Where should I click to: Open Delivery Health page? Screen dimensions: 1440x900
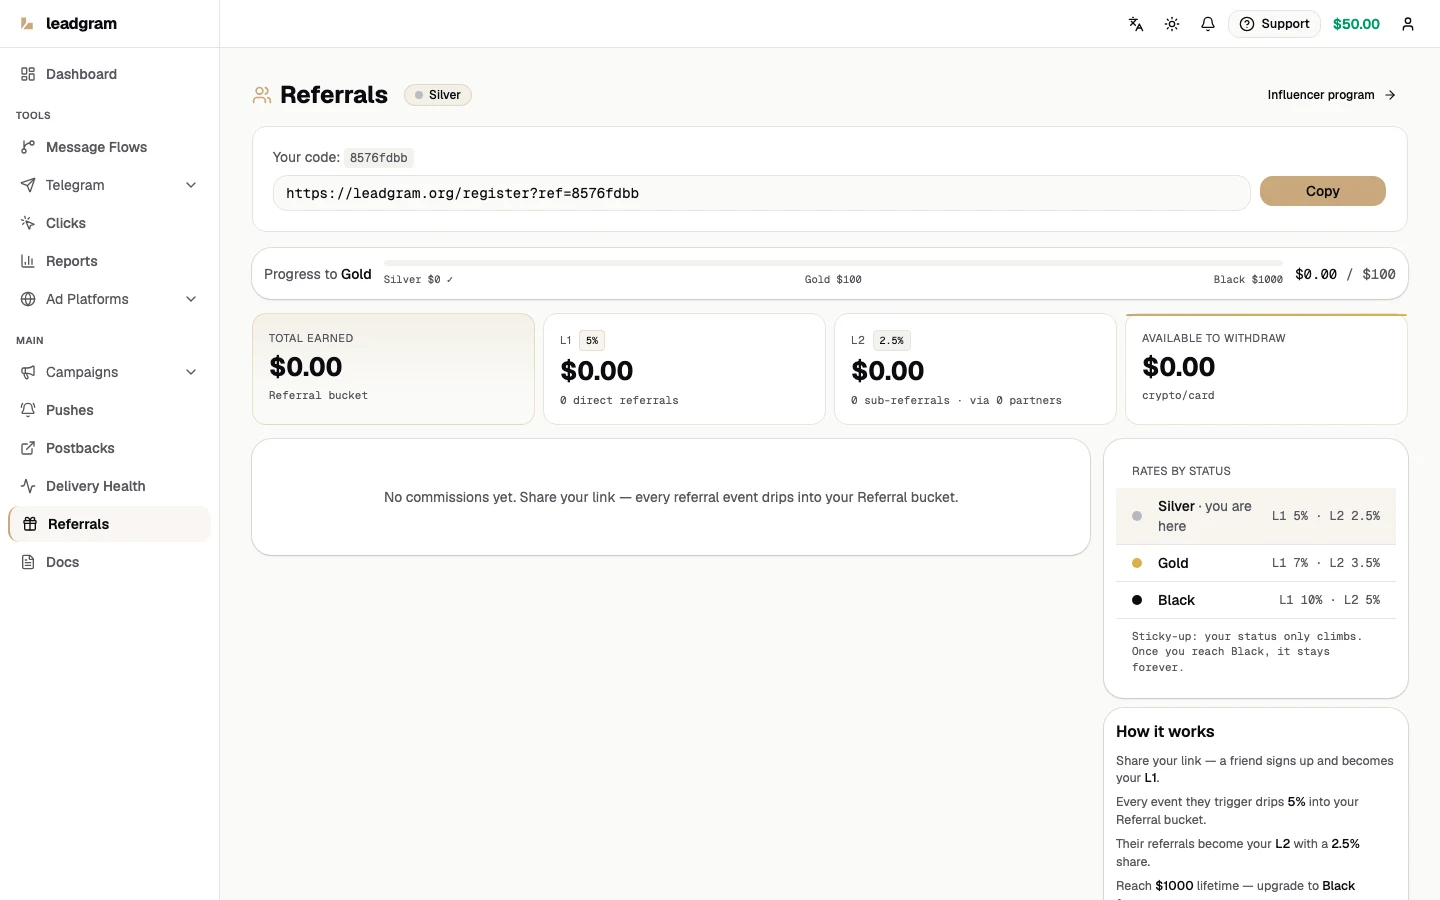click(109, 486)
